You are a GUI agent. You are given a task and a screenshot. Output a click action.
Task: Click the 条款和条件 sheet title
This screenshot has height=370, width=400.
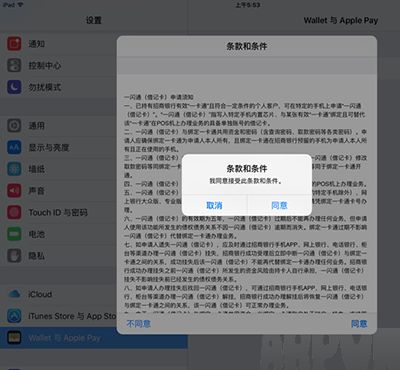coord(247,46)
